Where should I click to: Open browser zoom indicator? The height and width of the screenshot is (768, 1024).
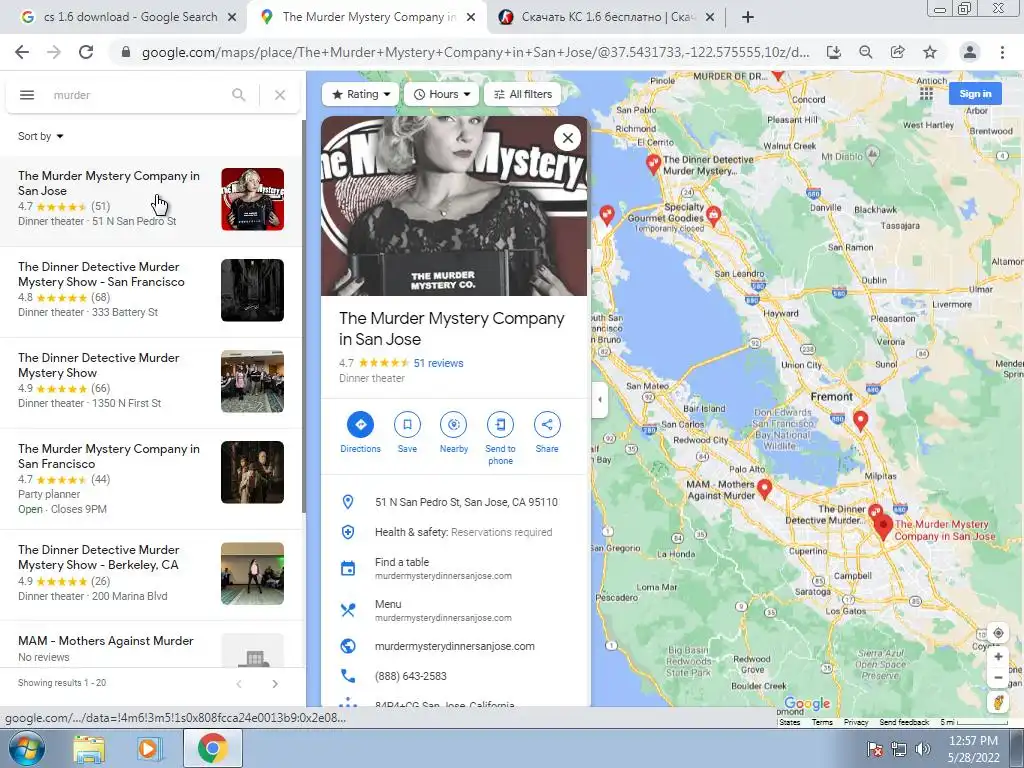pyautogui.click(x=866, y=52)
